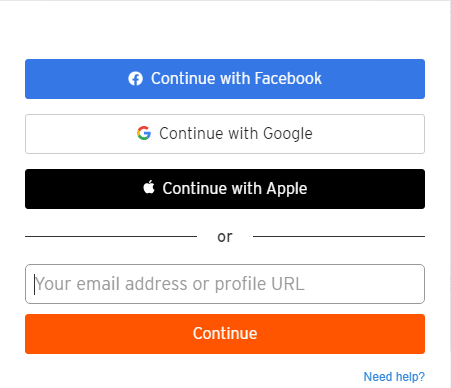Click the divider line left of 'or'

(x=111, y=237)
